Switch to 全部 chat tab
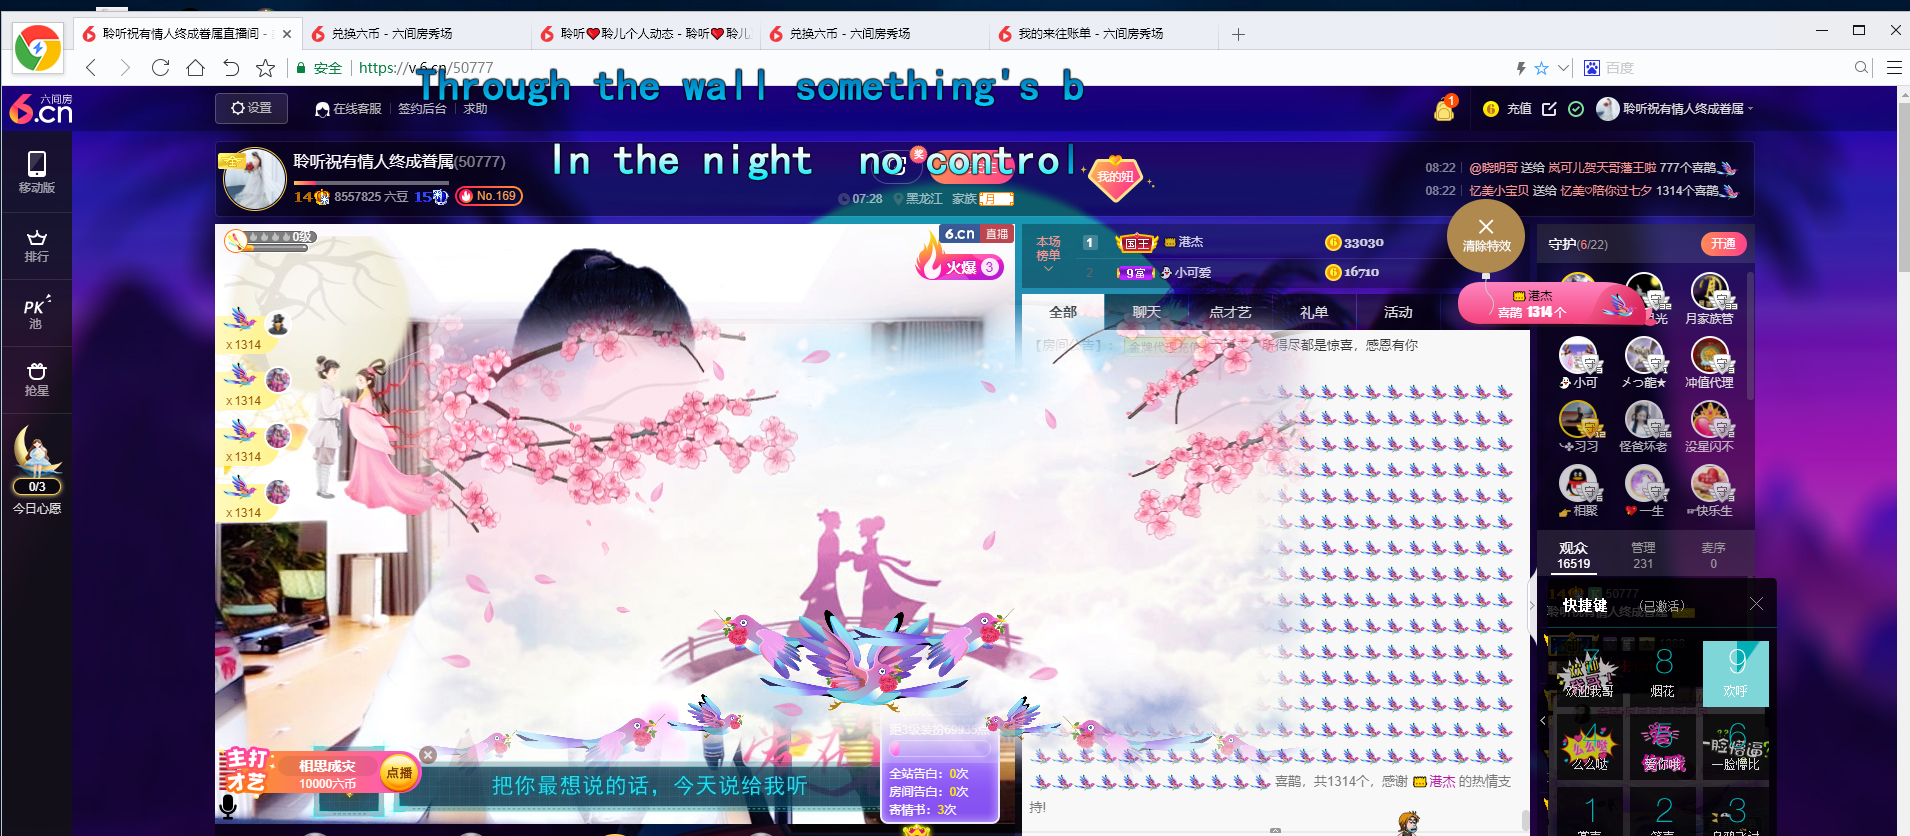Image resolution: width=1910 pixels, height=836 pixels. 1063,312
